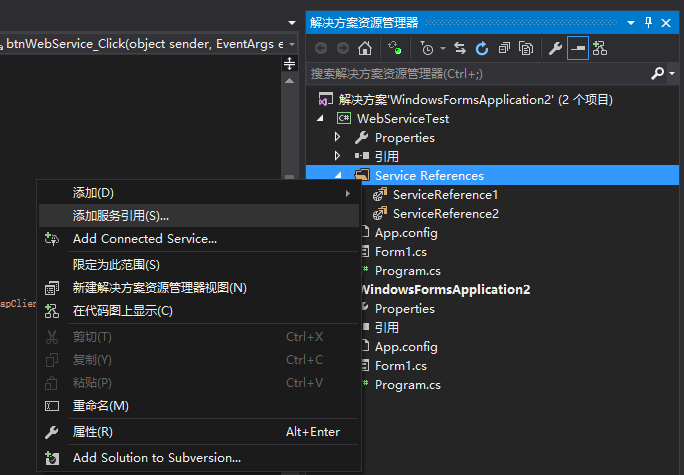Open the search options dropdown next to magnifier
The height and width of the screenshot is (475, 684).
click(x=672, y=74)
